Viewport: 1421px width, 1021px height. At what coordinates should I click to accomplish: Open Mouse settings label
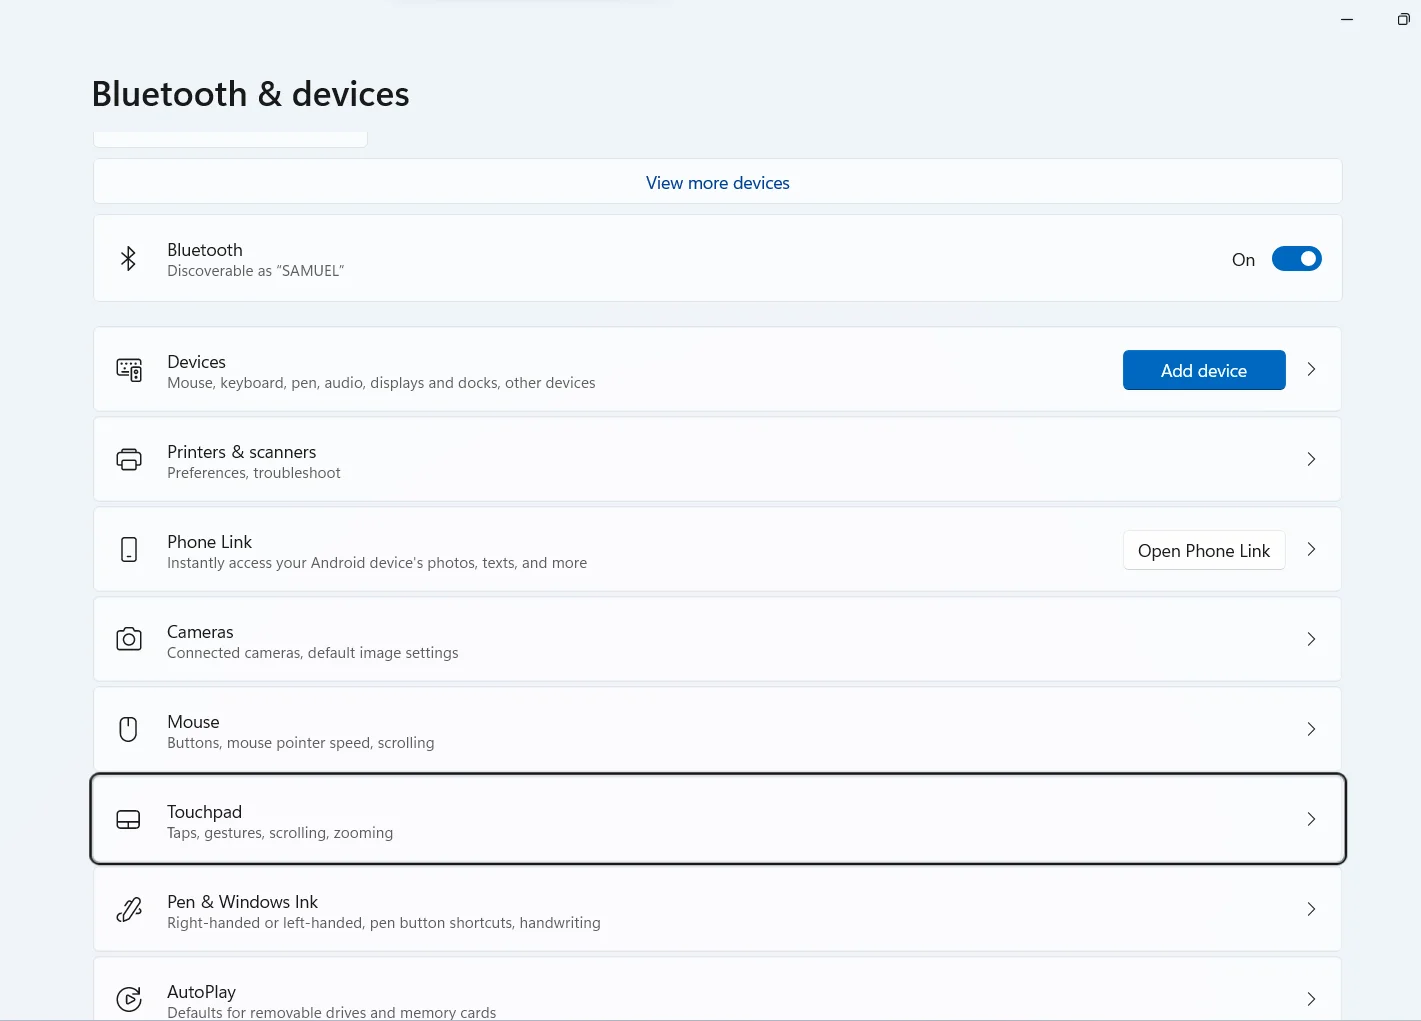click(x=193, y=722)
